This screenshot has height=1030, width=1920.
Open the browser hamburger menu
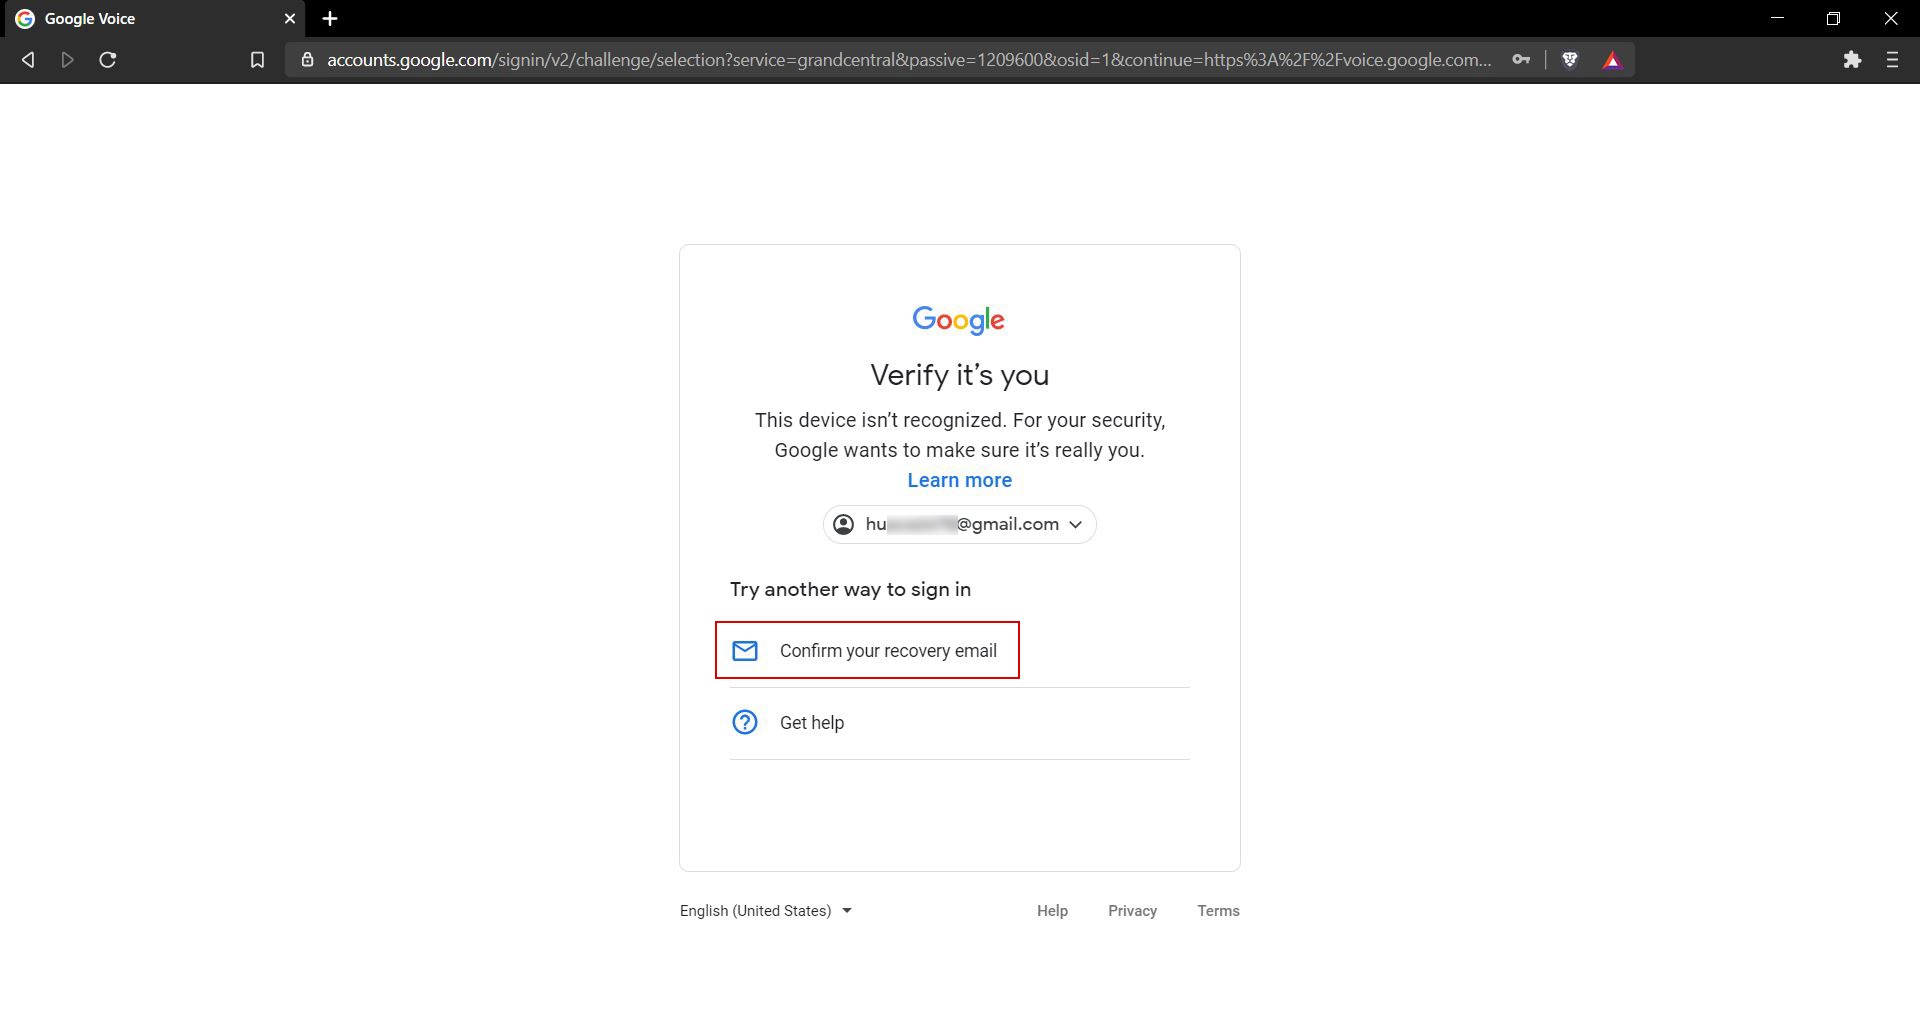1892,60
